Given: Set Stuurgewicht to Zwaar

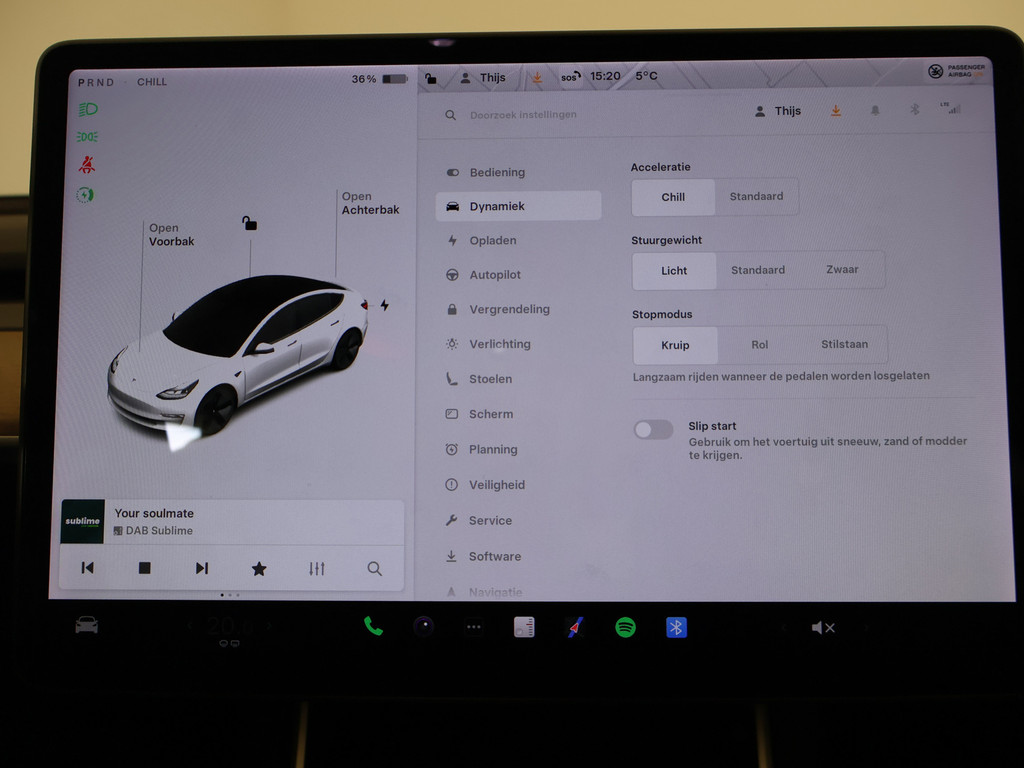Looking at the screenshot, I should [842, 270].
